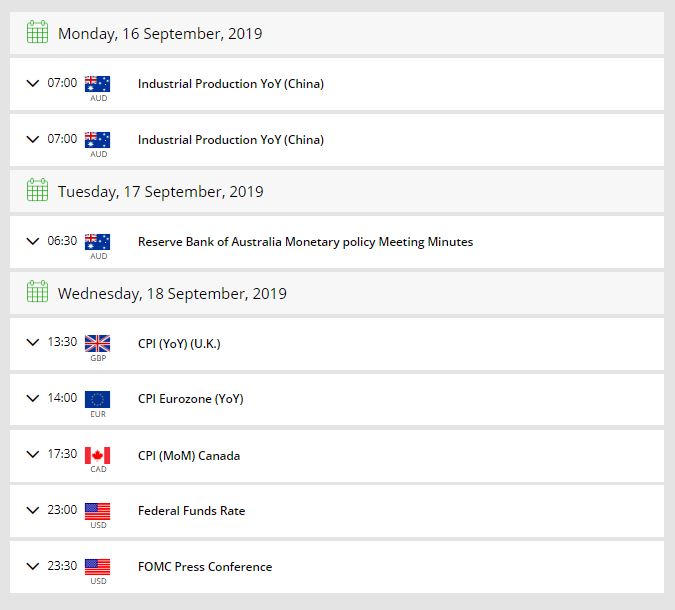Expand the Reserve Bank of Australia row chevron
Image resolution: width=675 pixels, height=610 pixels.
[x=32, y=241]
